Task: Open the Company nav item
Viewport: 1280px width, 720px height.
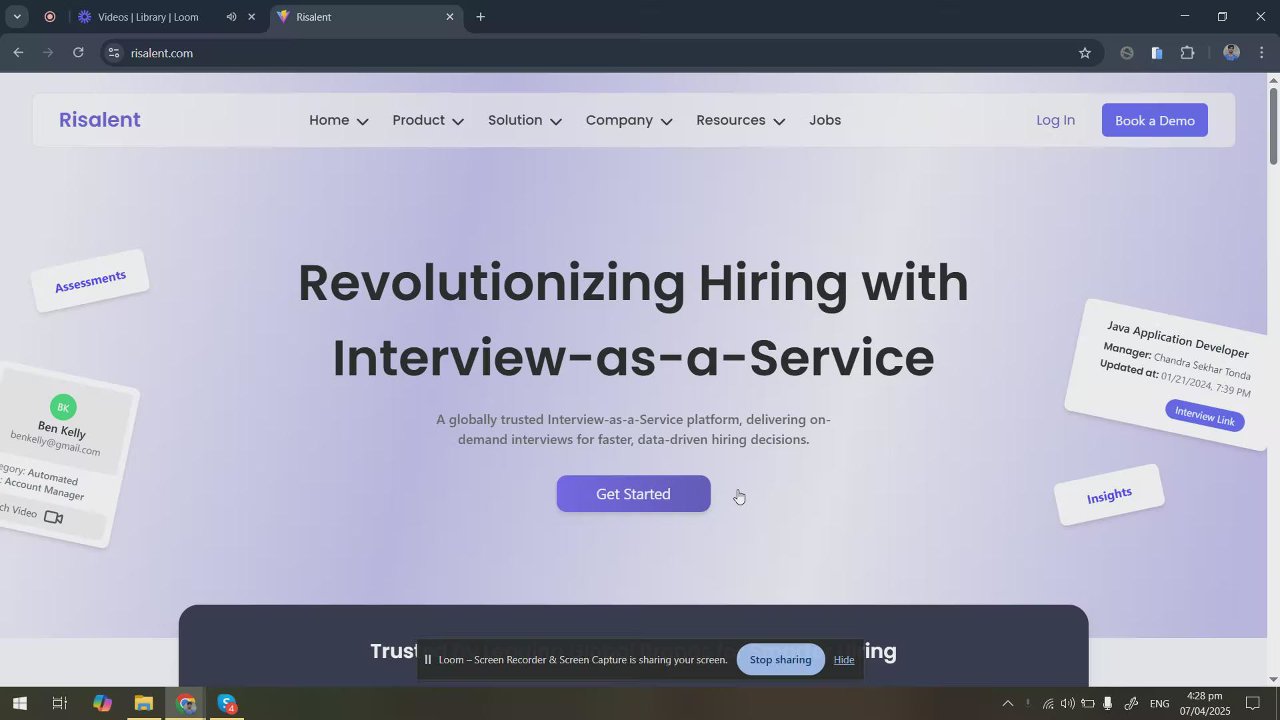Action: (619, 120)
